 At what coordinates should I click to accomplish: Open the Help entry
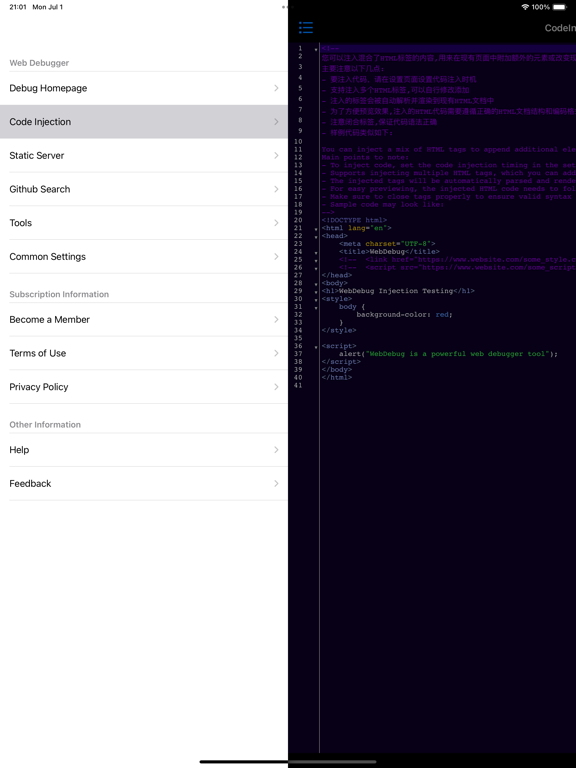click(144, 450)
